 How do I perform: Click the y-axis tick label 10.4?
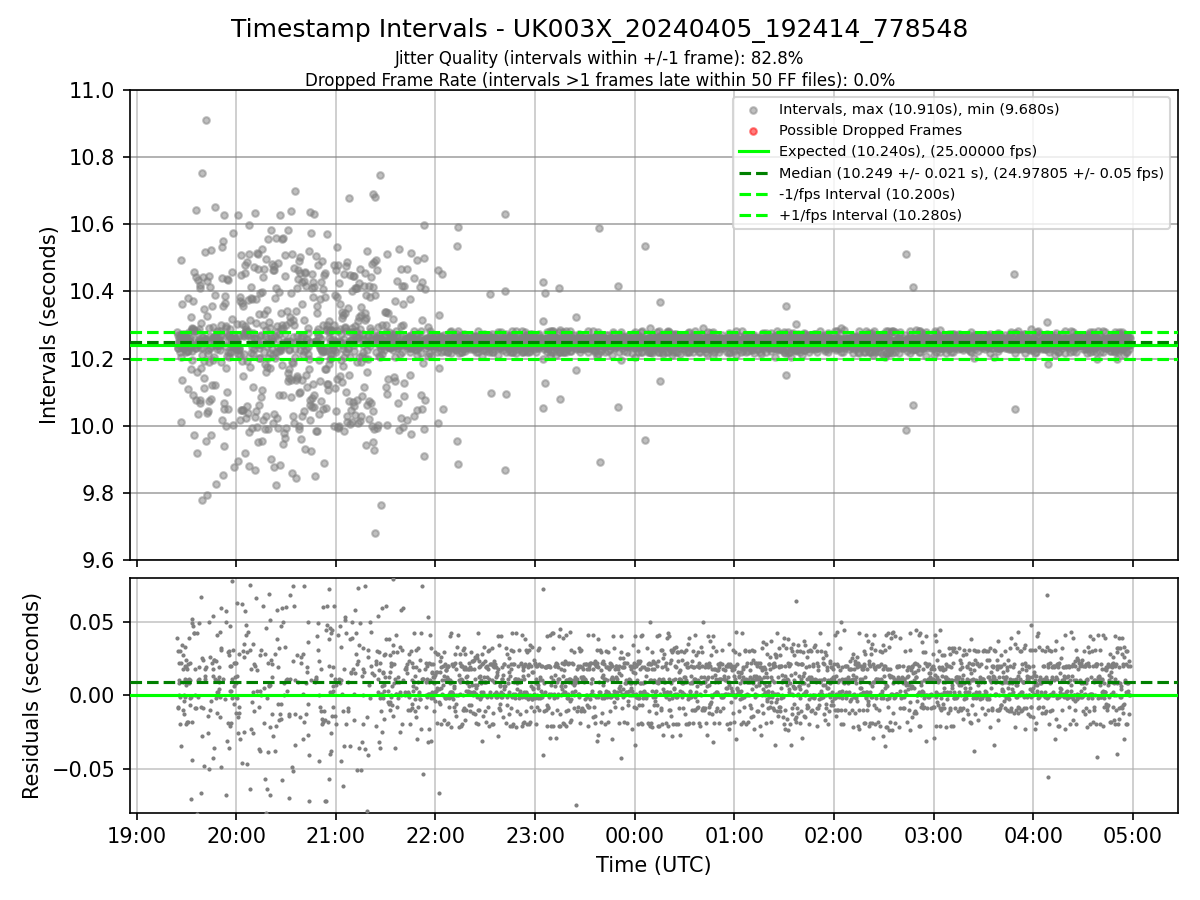(x=94, y=292)
